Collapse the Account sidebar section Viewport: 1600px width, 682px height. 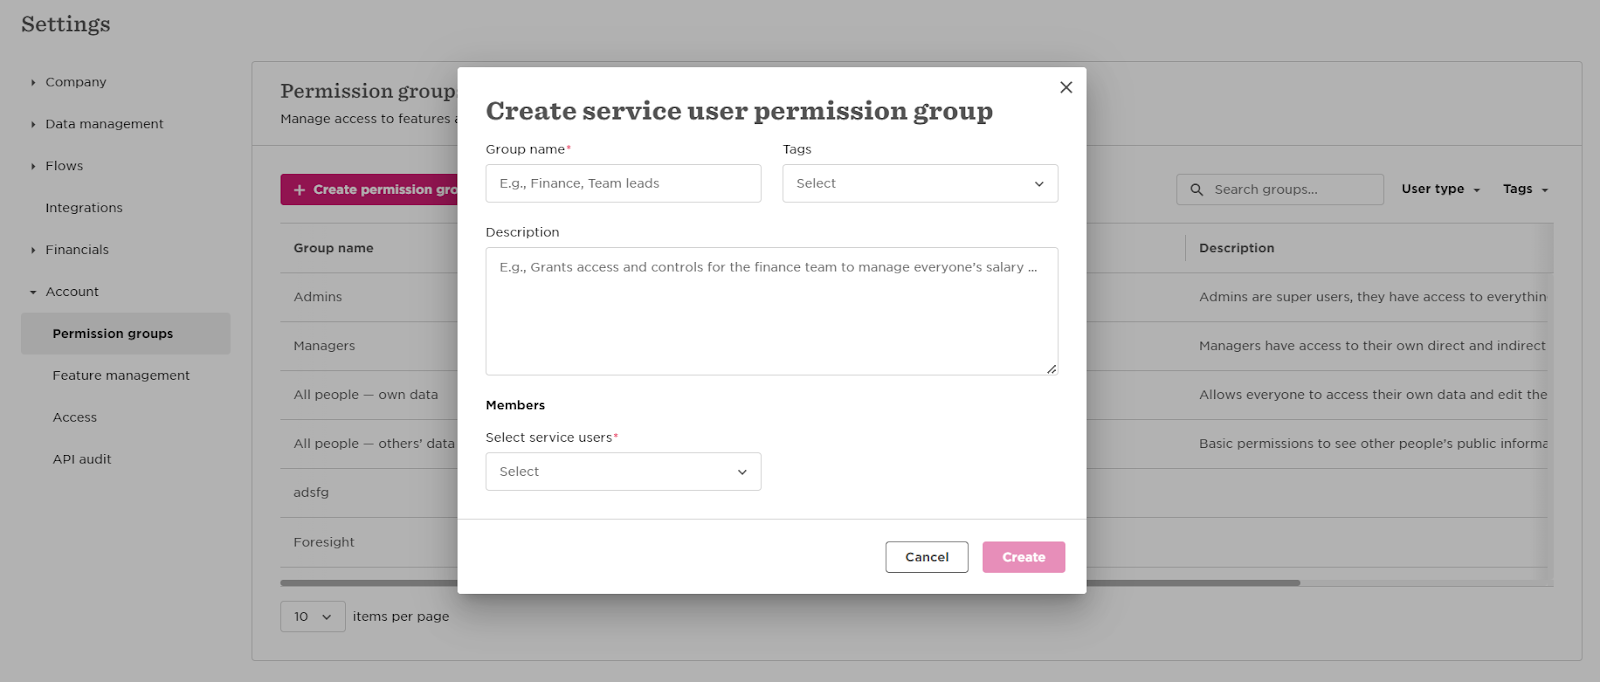coord(33,292)
